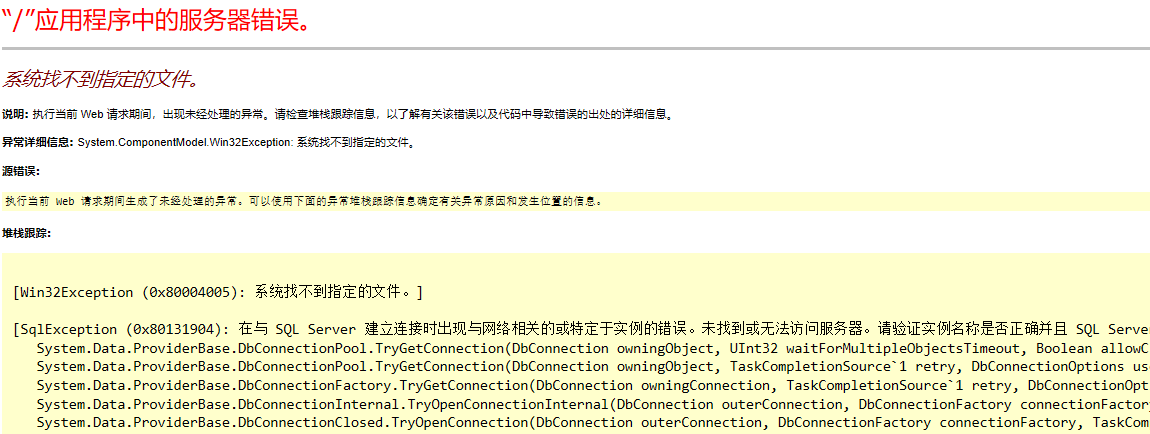The image size is (1150, 434).
Task: Click the description sentence about unhandled Web request exception
Action: (352, 114)
